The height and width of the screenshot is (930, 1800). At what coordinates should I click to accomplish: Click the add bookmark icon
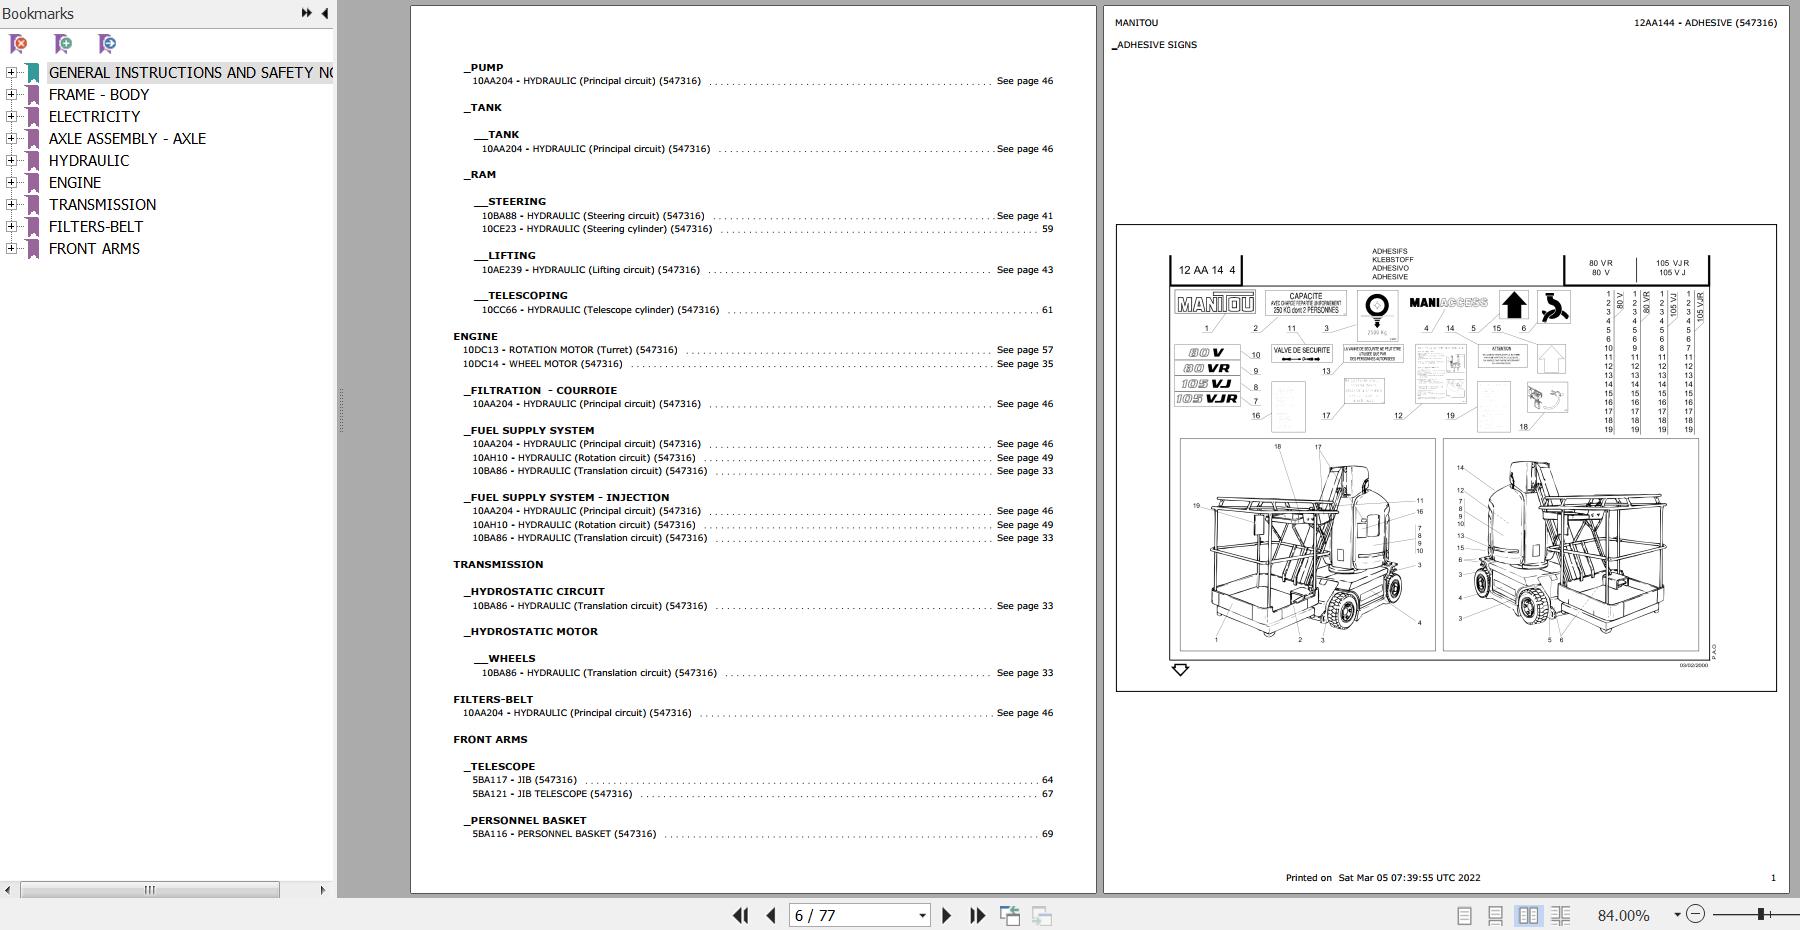(x=63, y=44)
